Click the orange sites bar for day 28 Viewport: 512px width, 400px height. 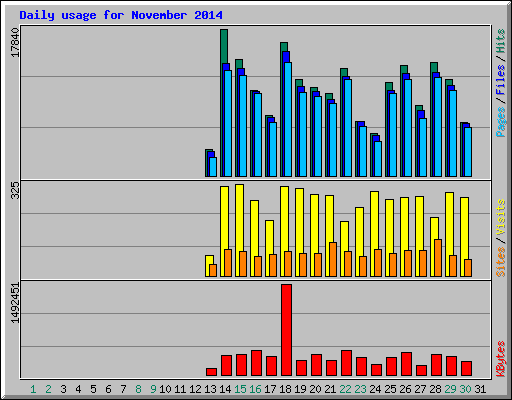click(438, 258)
